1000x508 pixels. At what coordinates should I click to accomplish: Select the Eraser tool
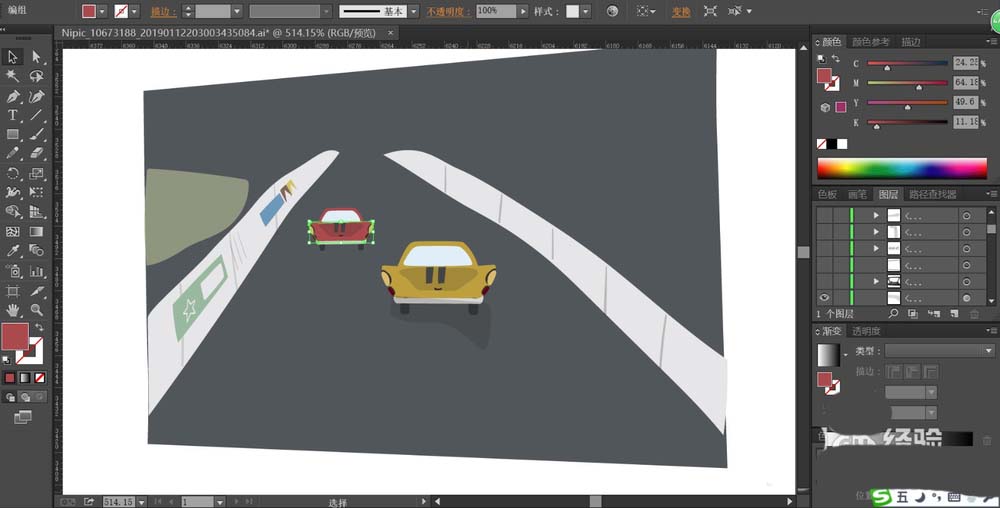(36, 154)
